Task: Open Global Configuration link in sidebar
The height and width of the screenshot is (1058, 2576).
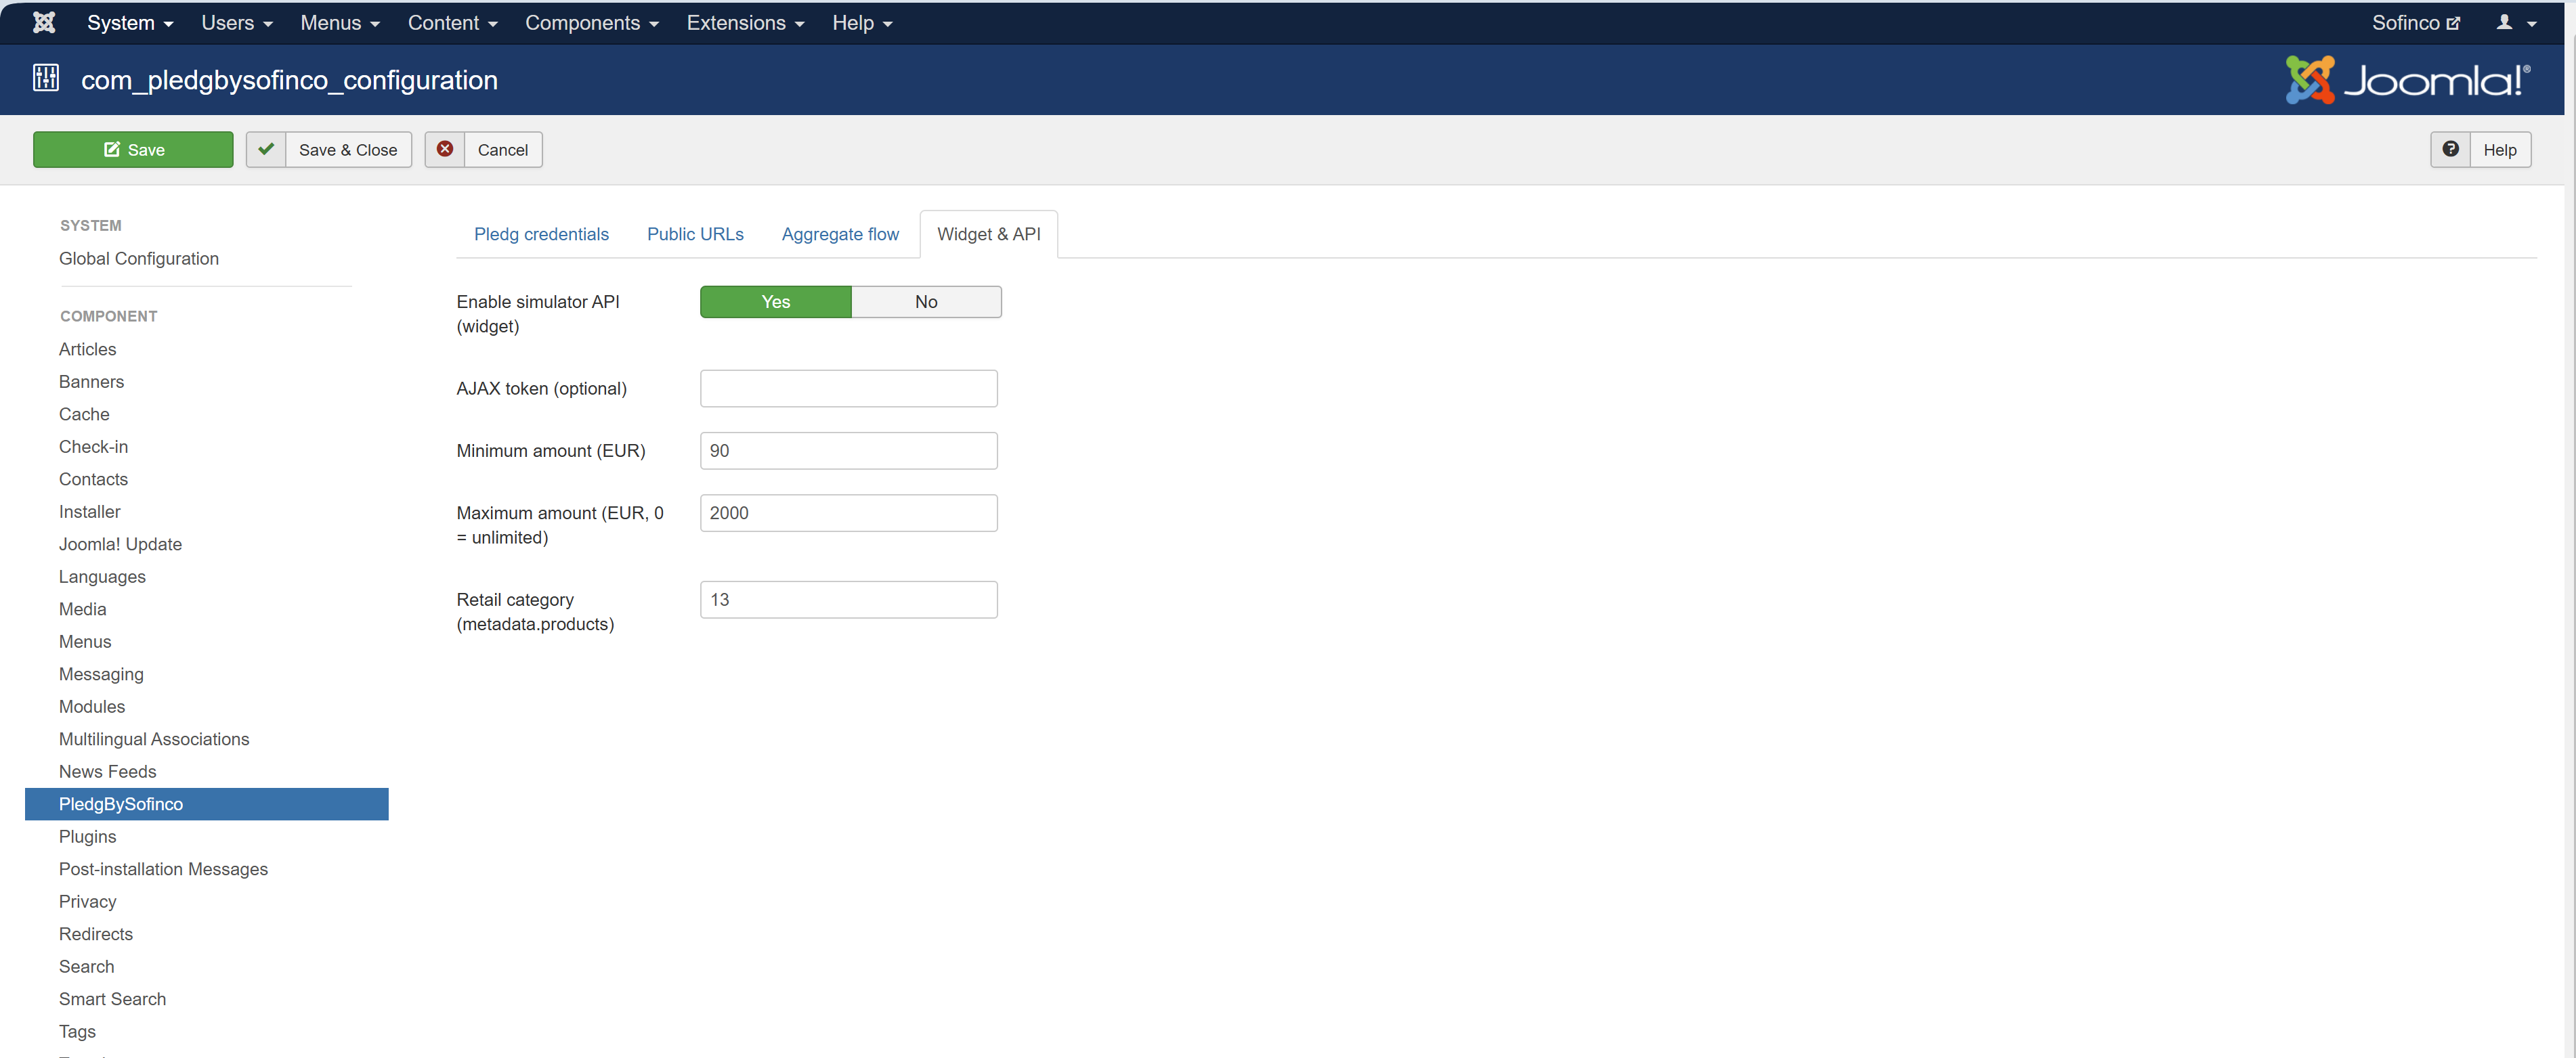Action: (x=139, y=258)
